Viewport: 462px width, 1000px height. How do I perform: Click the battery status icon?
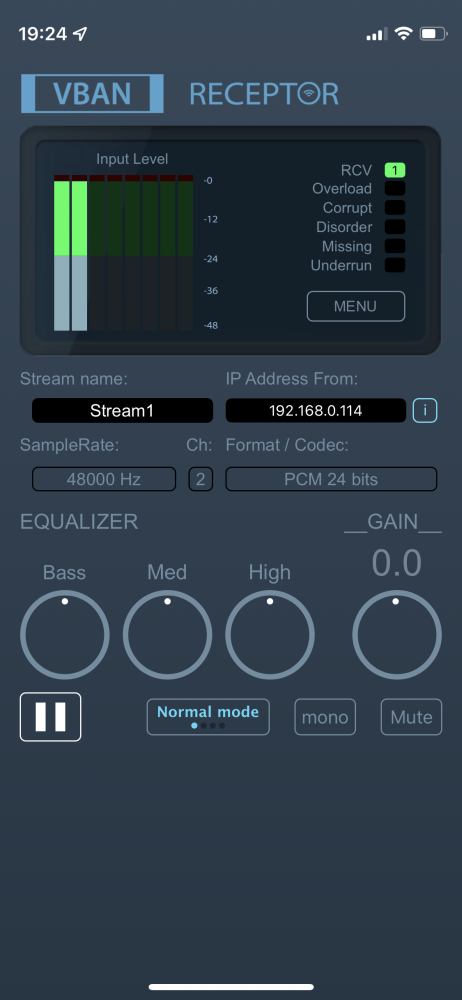(433, 34)
